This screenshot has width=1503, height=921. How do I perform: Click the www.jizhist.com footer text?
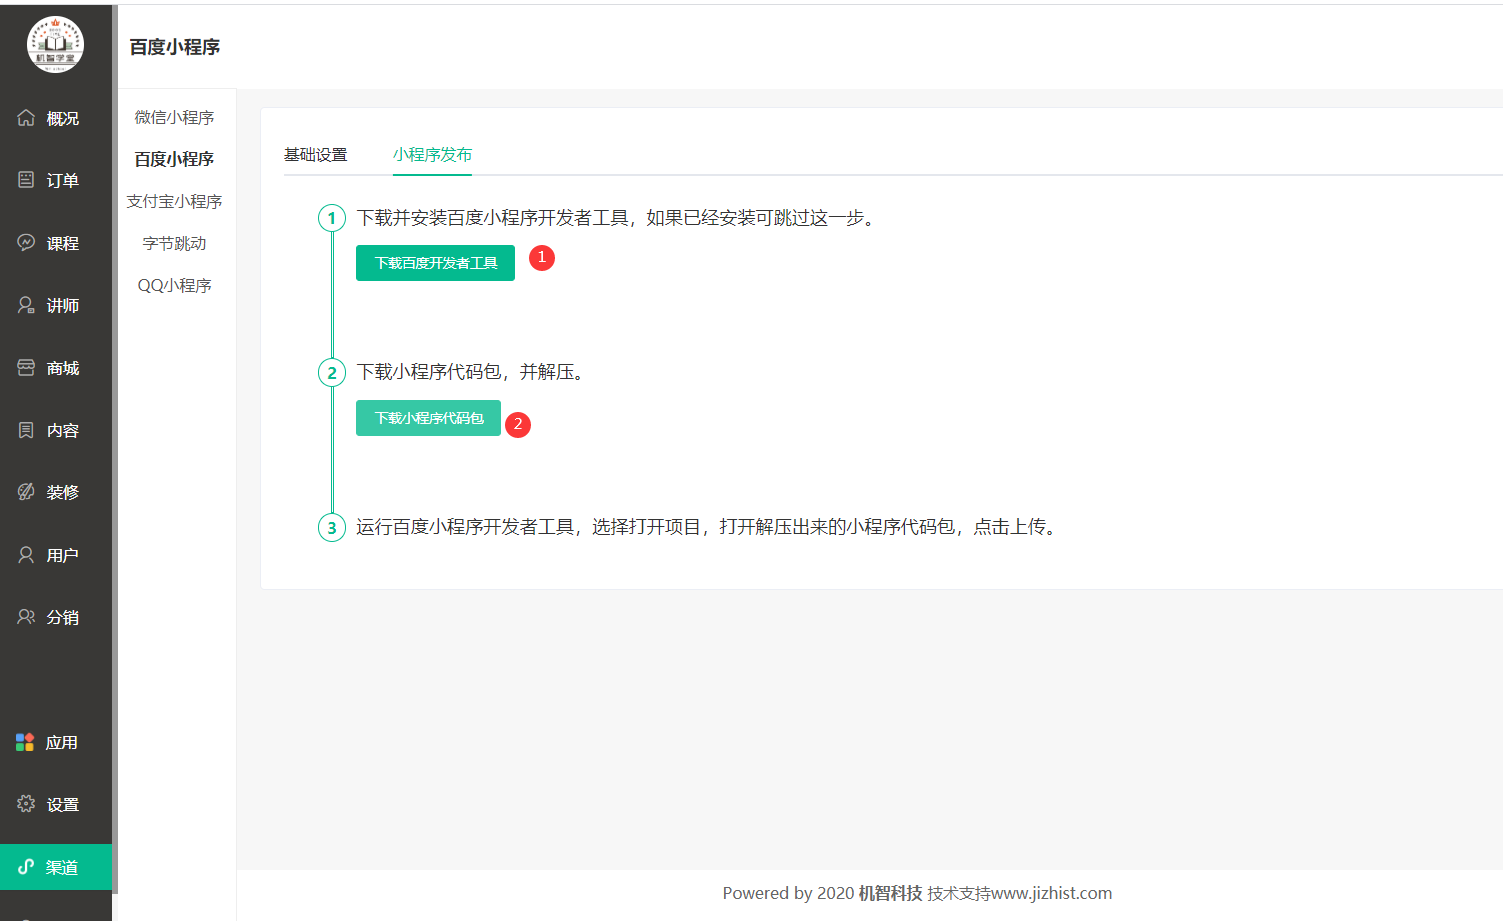coord(1051,893)
